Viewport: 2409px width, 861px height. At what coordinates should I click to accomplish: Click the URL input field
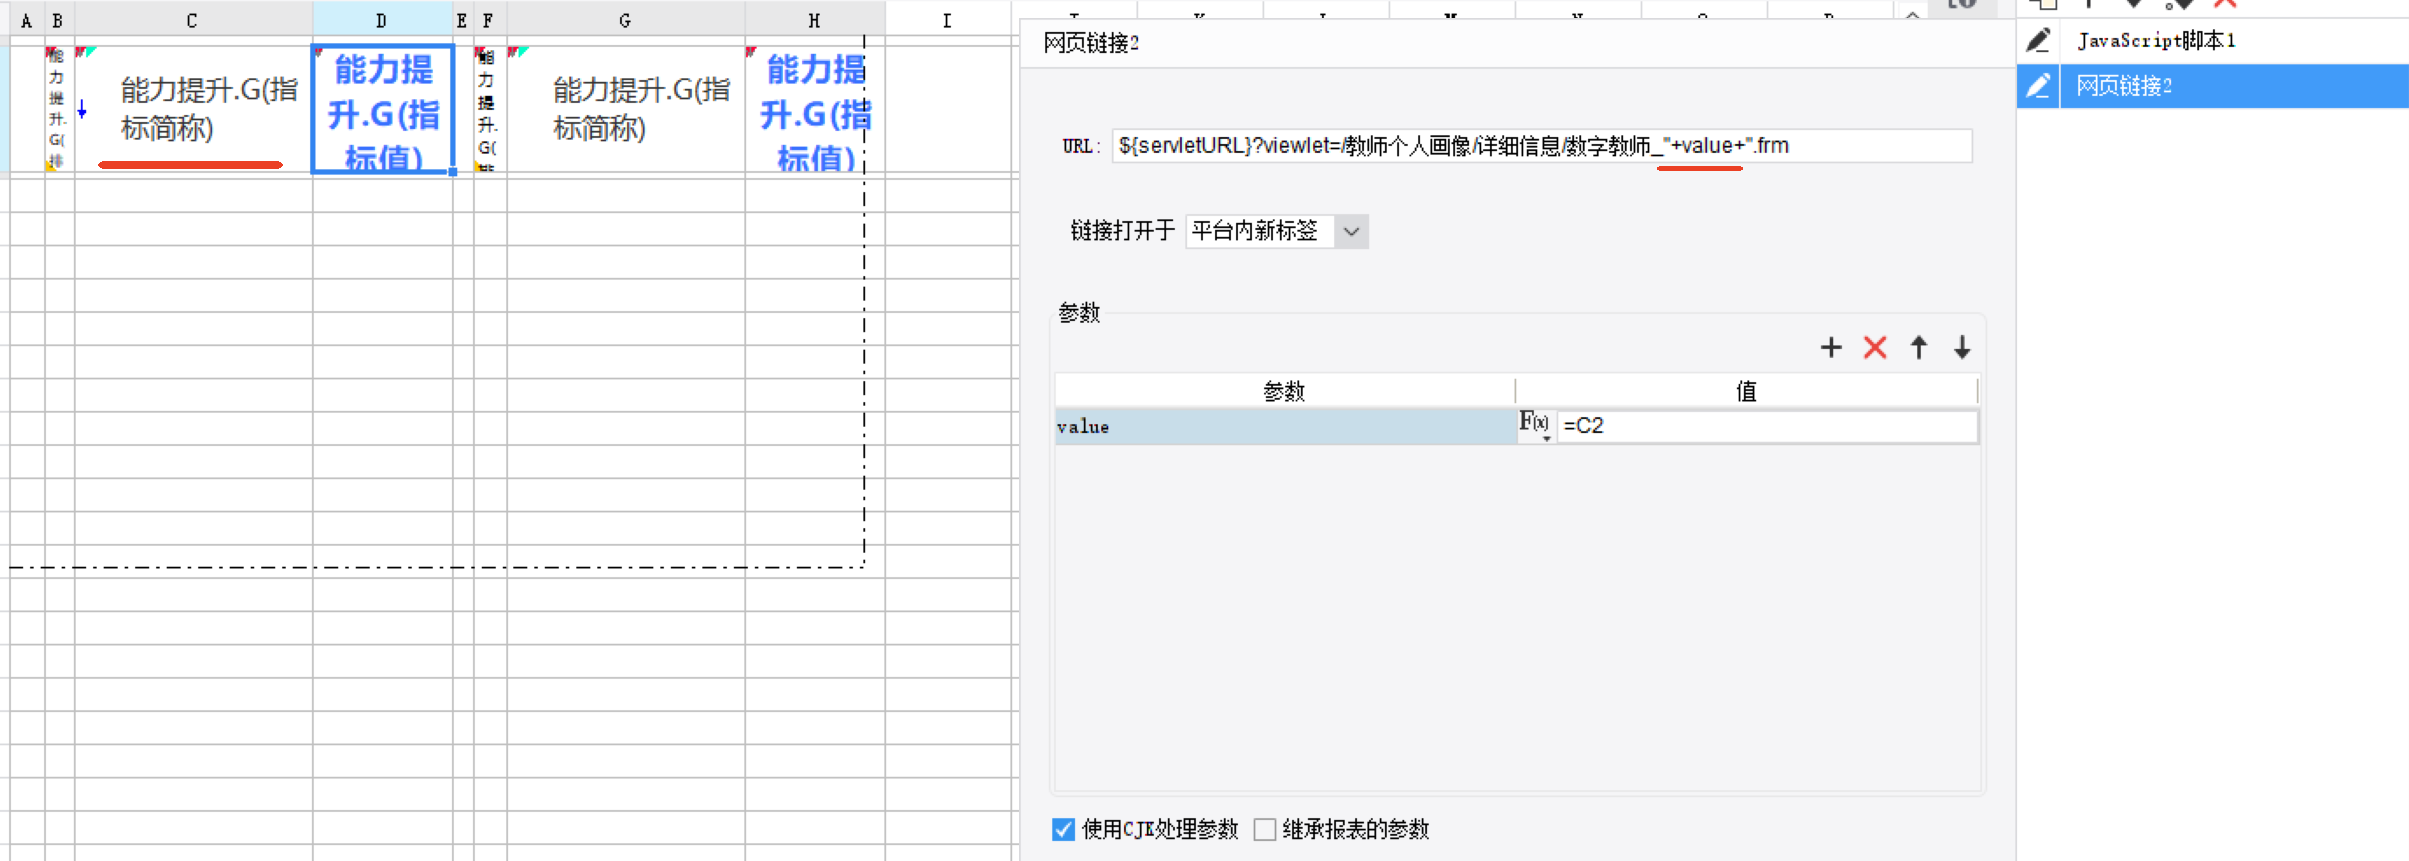(x=1541, y=146)
